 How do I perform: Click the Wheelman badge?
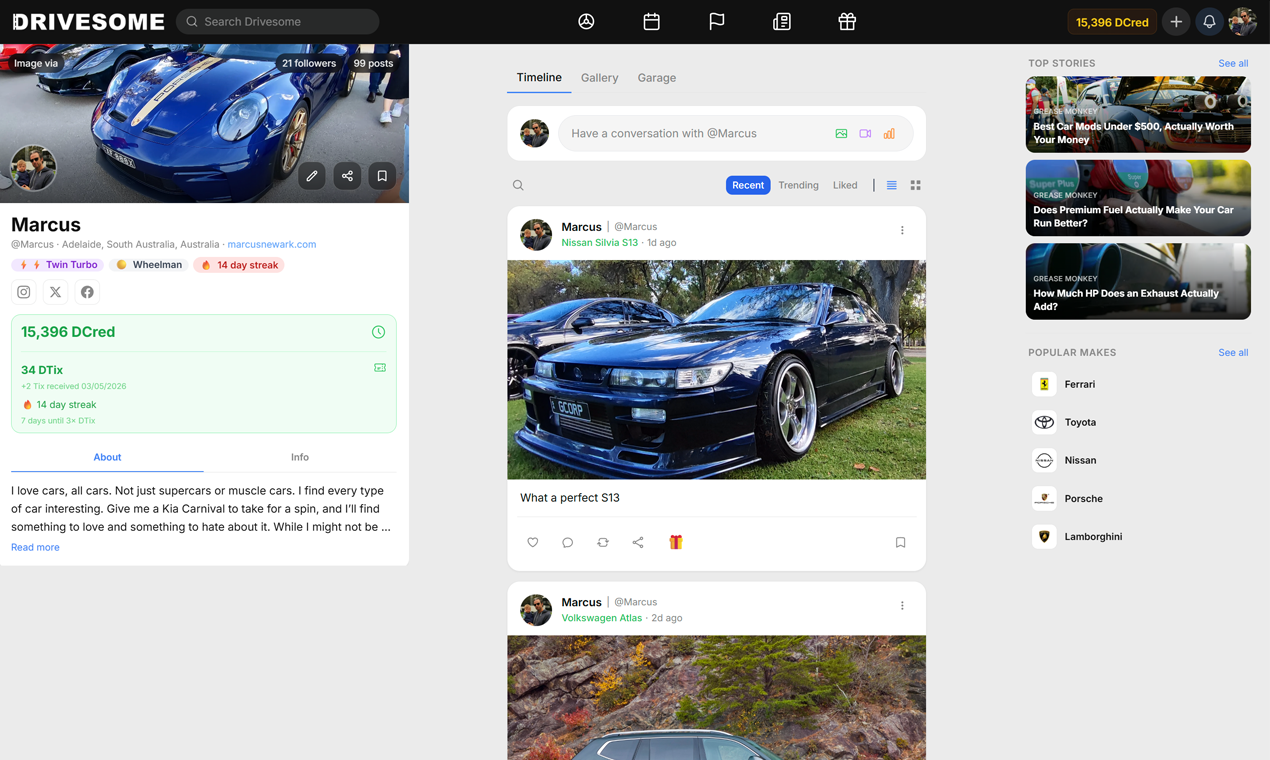pos(149,265)
